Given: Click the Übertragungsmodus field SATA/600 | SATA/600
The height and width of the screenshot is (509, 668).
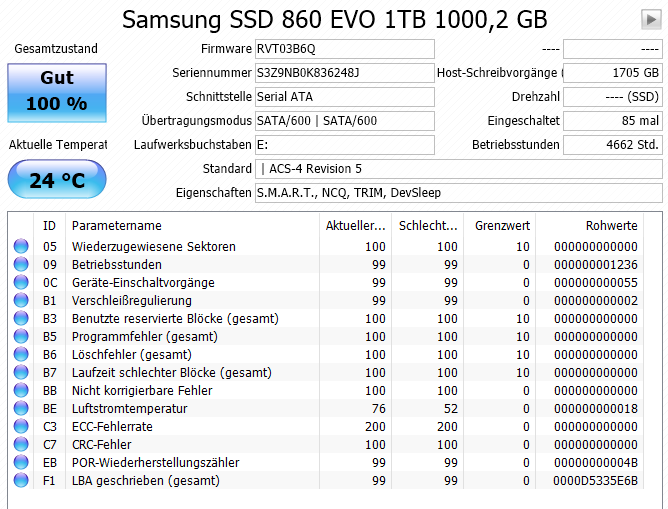Looking at the screenshot, I should (x=345, y=121).
